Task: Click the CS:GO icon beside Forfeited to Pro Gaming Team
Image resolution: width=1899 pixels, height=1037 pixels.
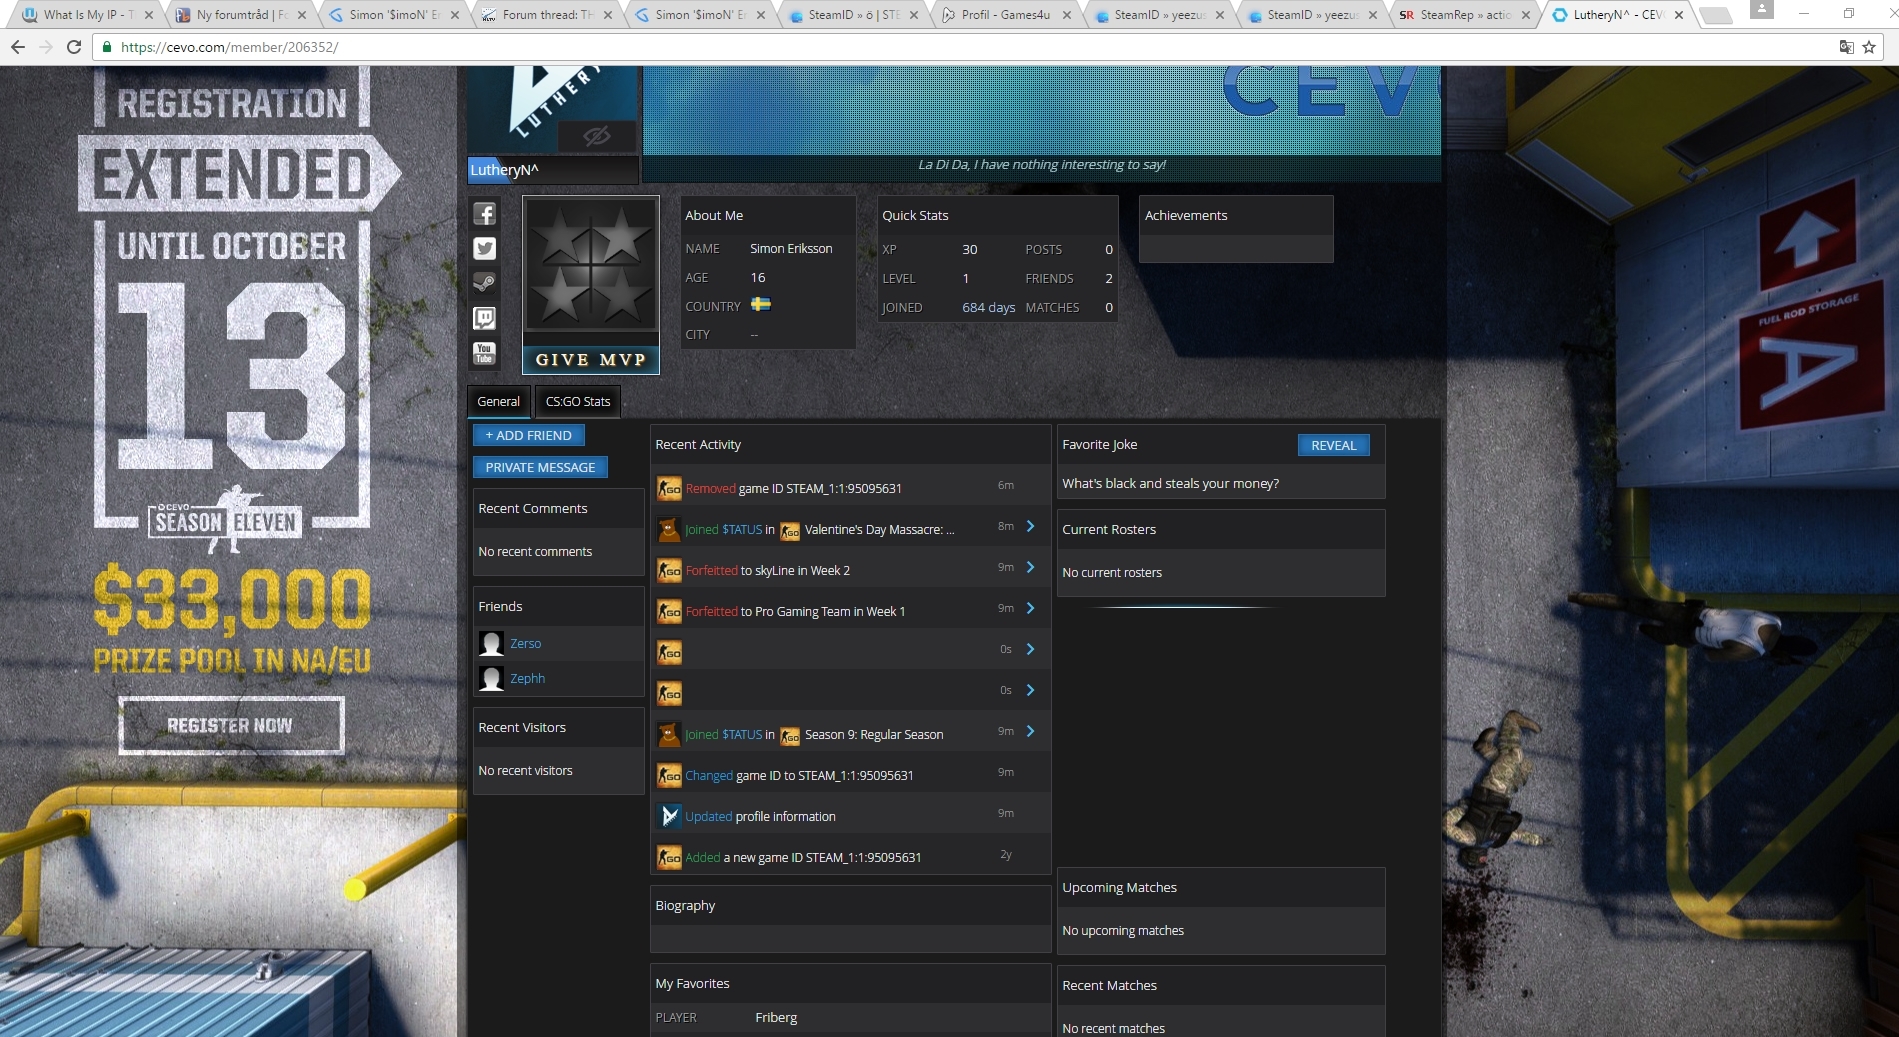Action: pos(669,612)
